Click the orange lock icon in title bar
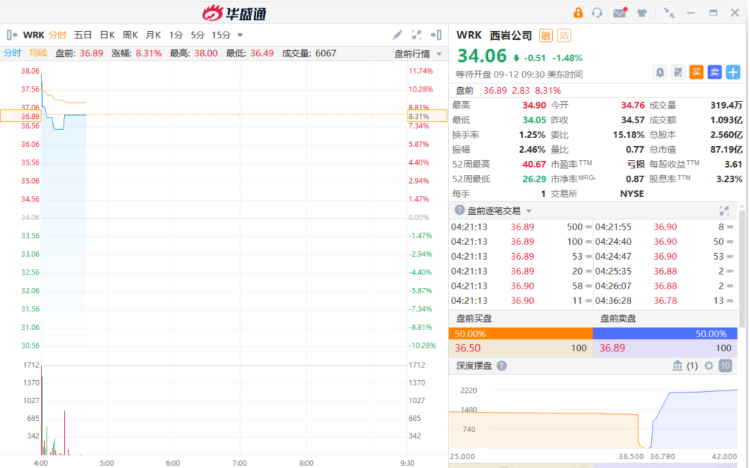Image resolution: width=750 pixels, height=468 pixels. (x=578, y=13)
